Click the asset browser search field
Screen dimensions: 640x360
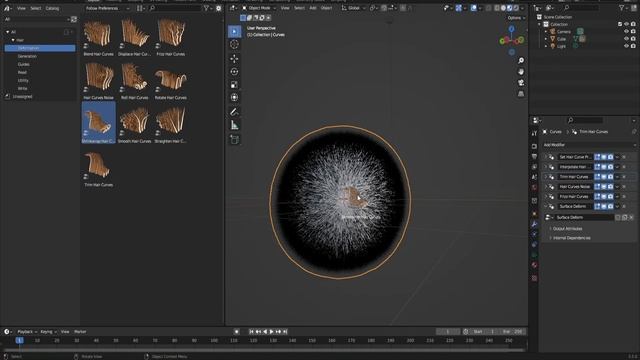pos(176,8)
